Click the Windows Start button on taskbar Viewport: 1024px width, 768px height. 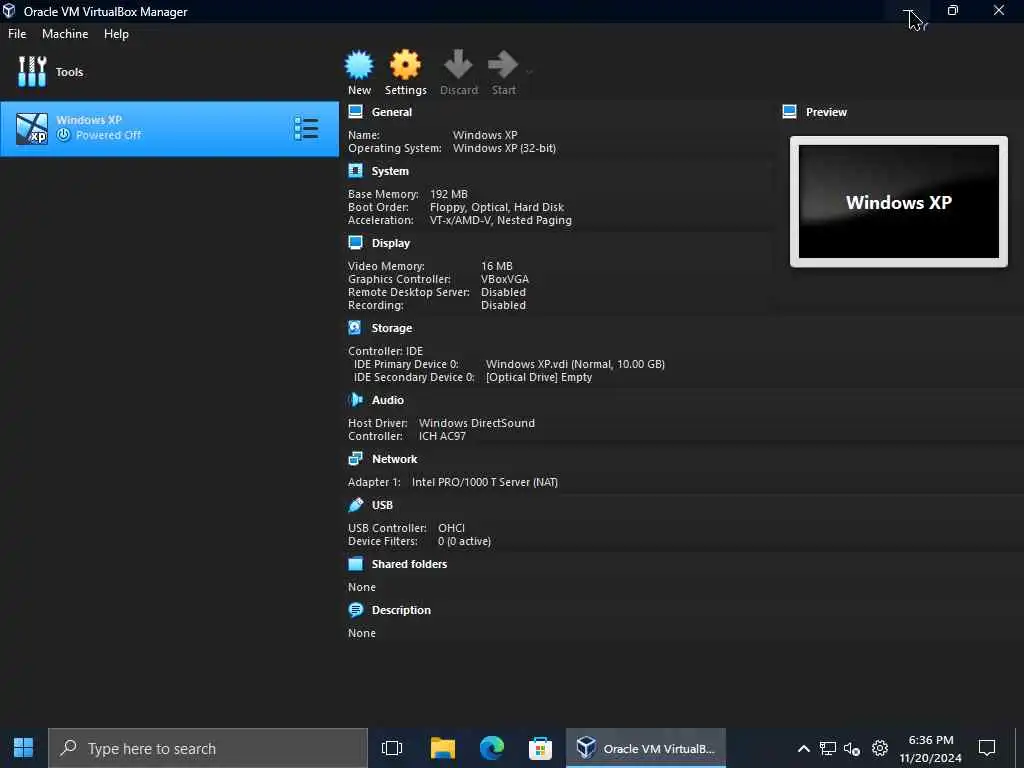(x=24, y=748)
